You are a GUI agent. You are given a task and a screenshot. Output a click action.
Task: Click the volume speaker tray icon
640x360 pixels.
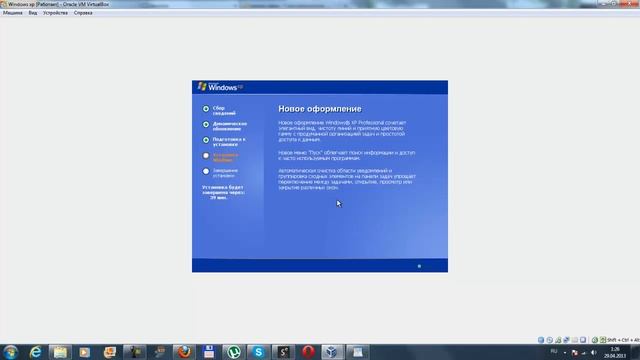594,353
